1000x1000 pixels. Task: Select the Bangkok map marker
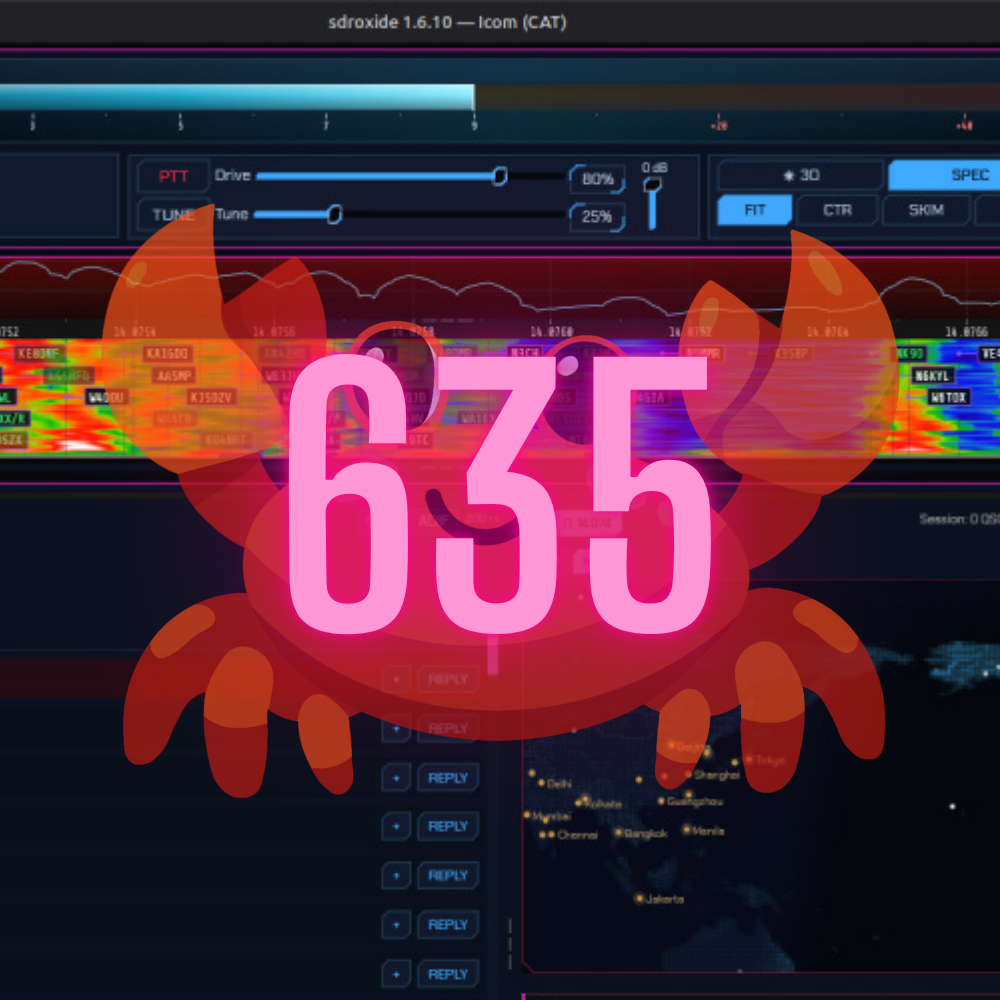point(618,832)
